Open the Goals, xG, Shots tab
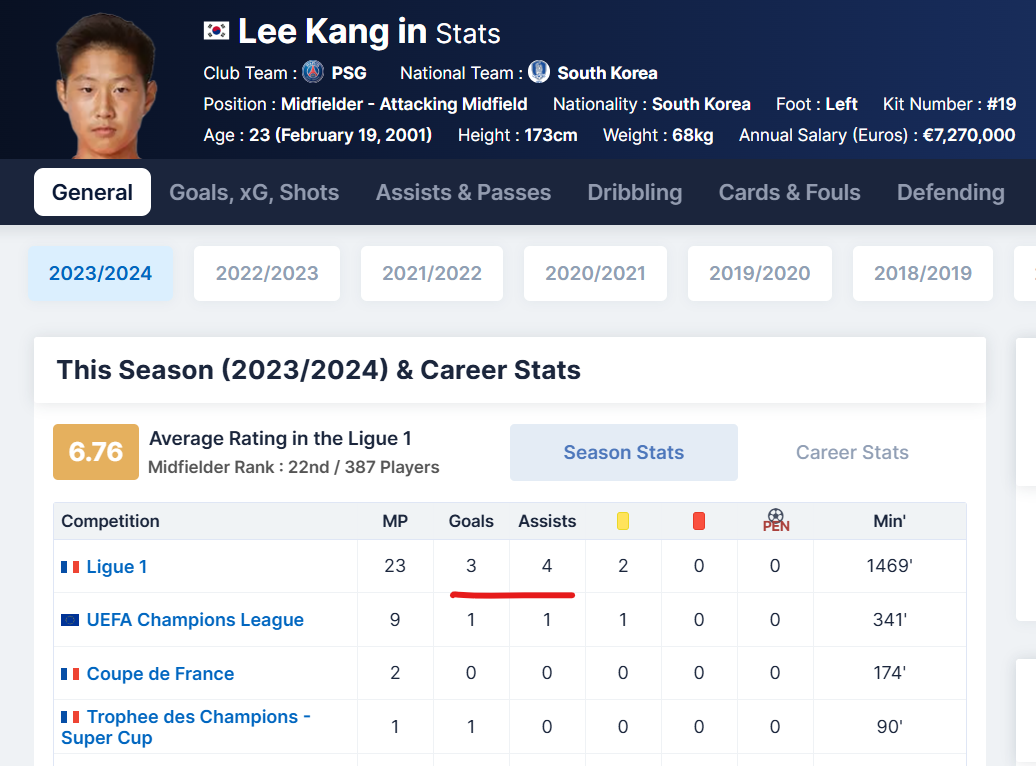This screenshot has width=1036, height=766. (254, 192)
